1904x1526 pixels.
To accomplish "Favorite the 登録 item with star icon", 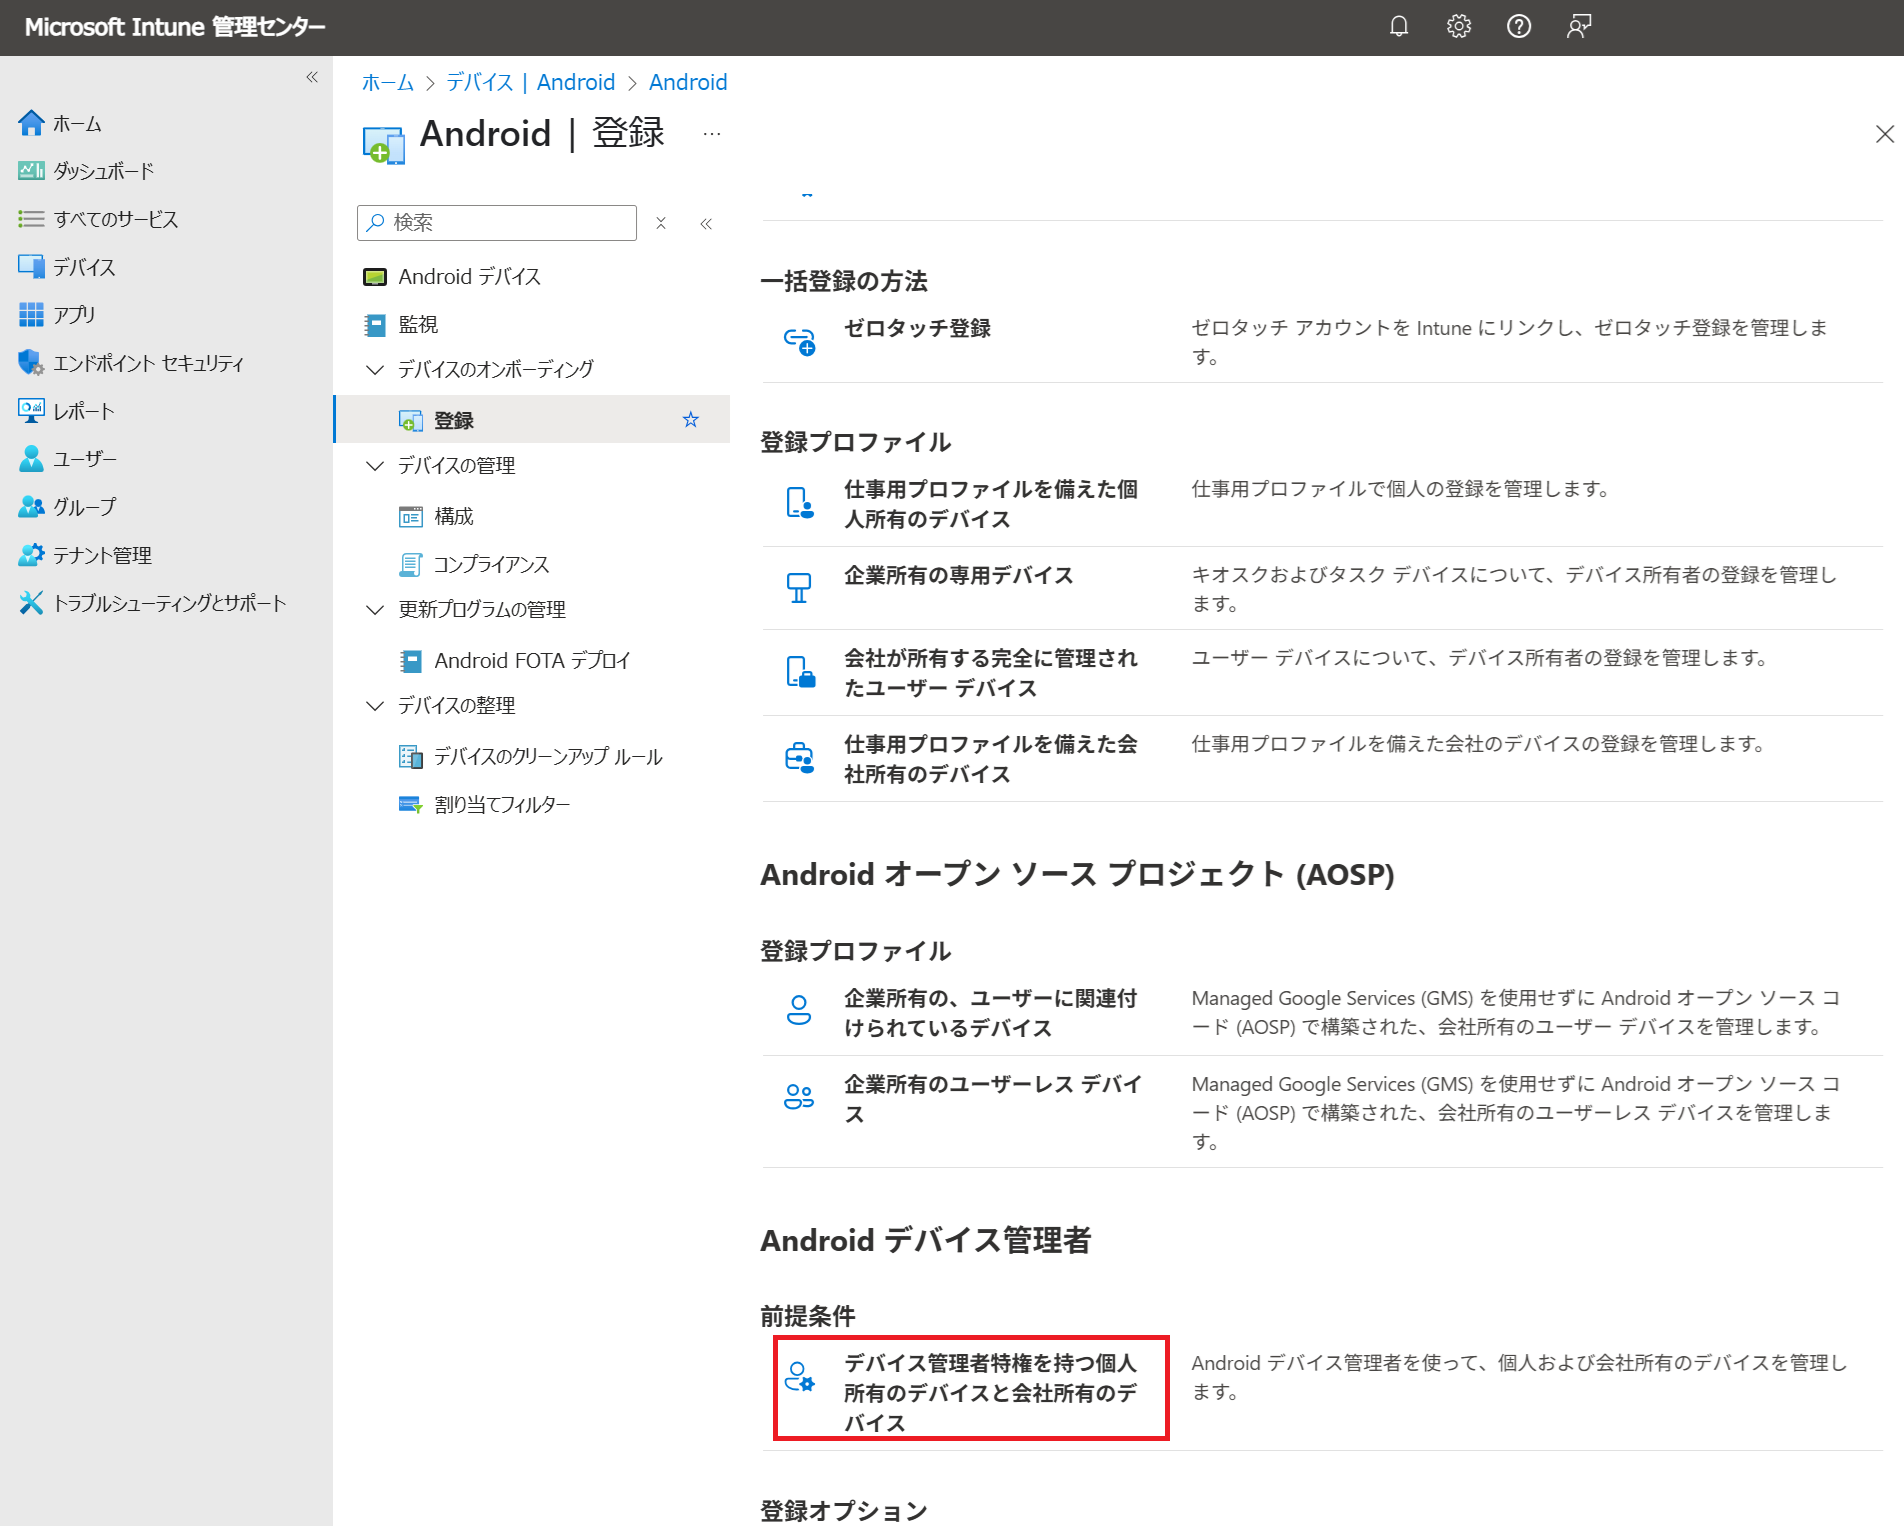I will [x=691, y=420].
